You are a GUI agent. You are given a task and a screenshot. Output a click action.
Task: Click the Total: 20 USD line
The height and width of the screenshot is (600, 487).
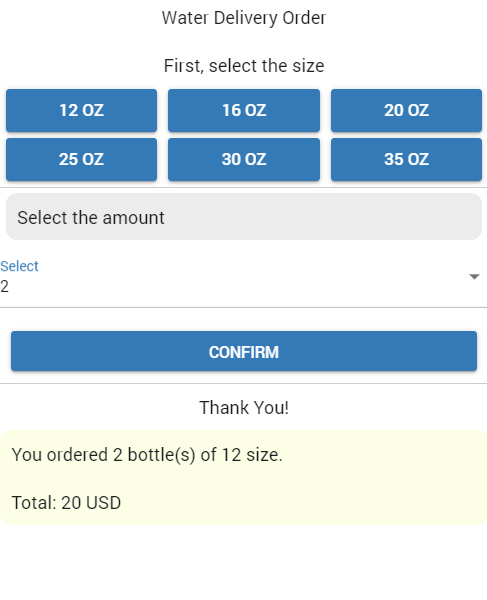click(x=66, y=503)
